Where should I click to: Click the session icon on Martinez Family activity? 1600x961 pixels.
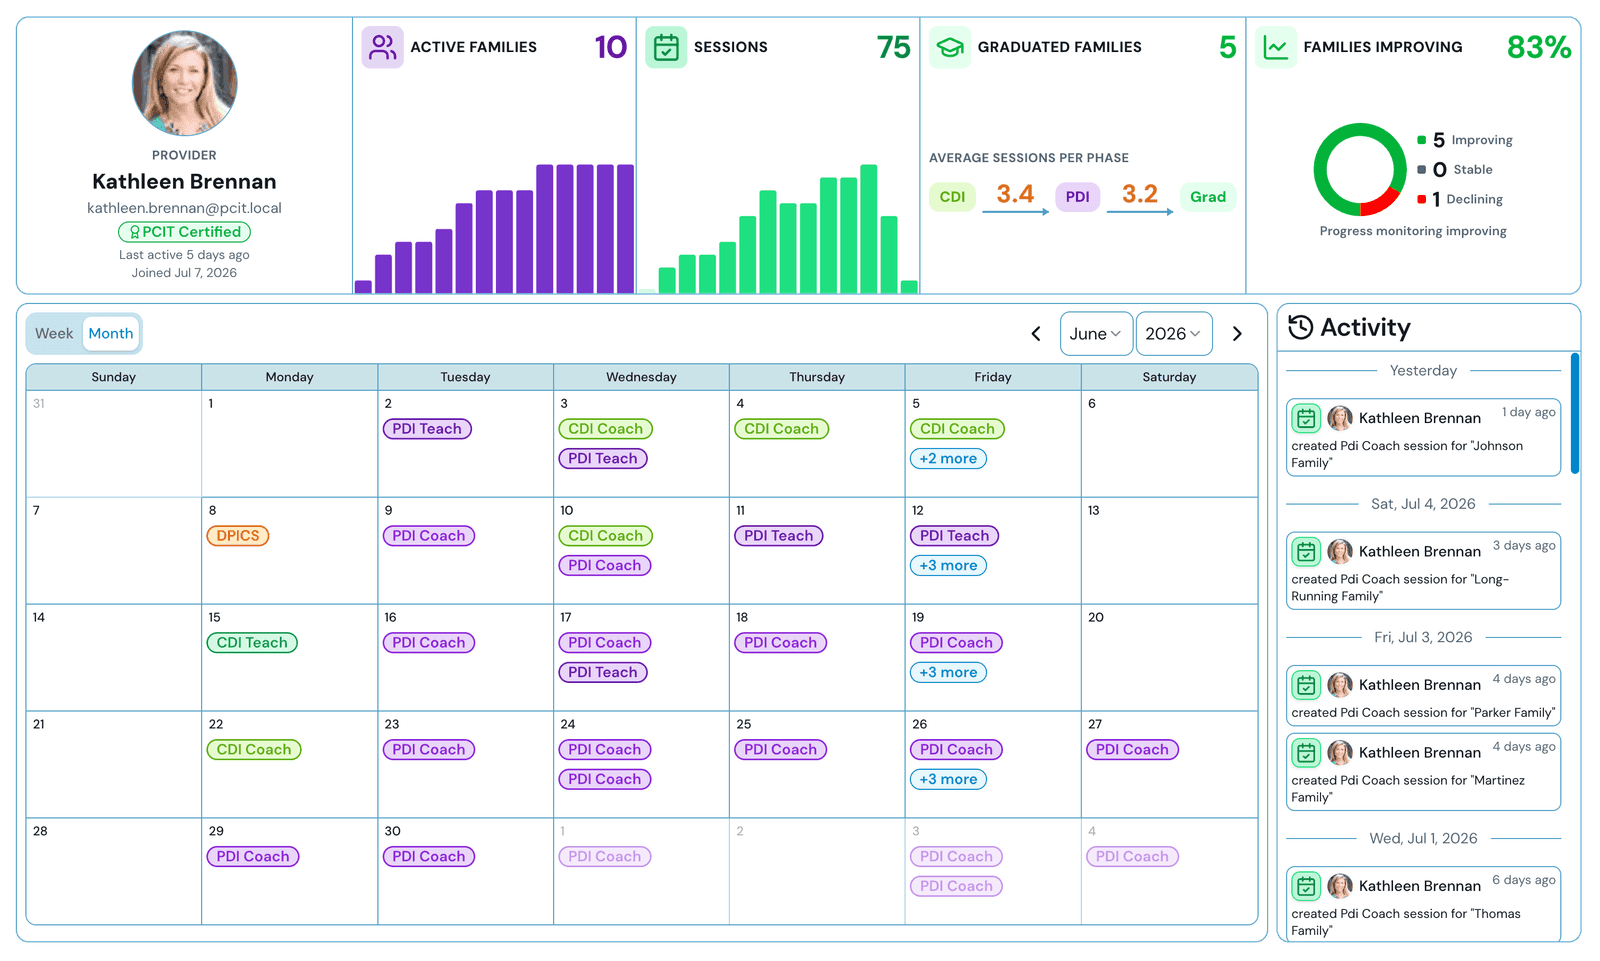1306,752
